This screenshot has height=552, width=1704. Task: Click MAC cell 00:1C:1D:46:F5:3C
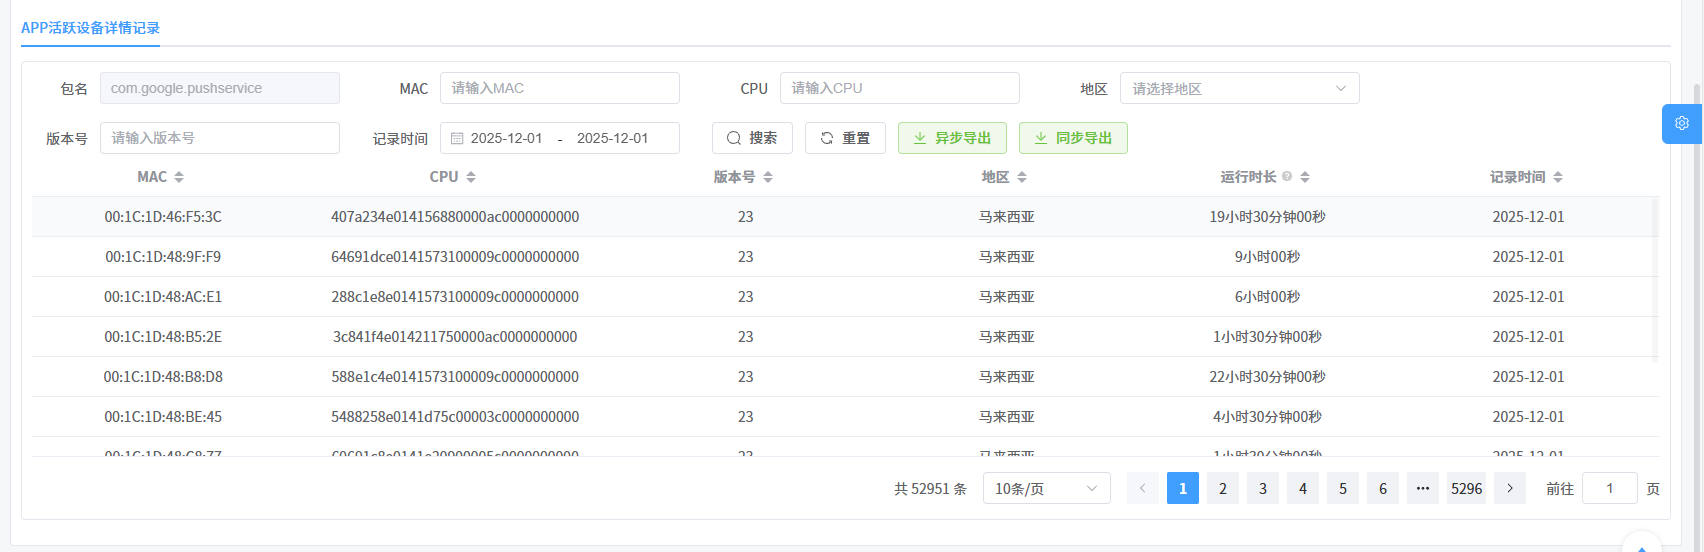click(163, 217)
